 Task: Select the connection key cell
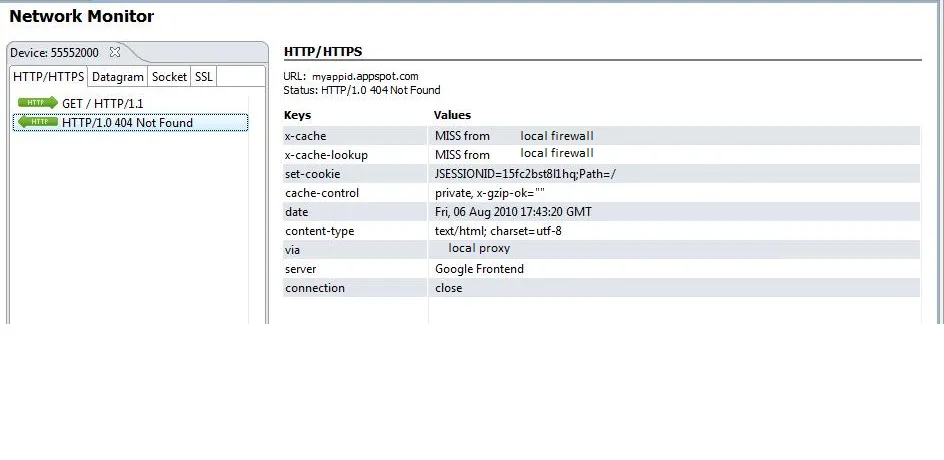pos(355,288)
